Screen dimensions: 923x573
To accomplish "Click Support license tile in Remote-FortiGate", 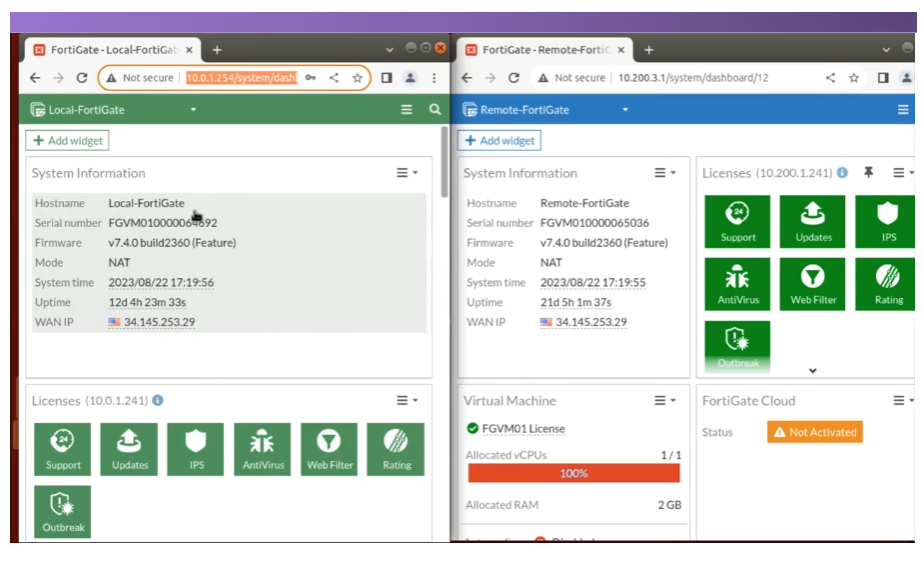I will [737, 221].
